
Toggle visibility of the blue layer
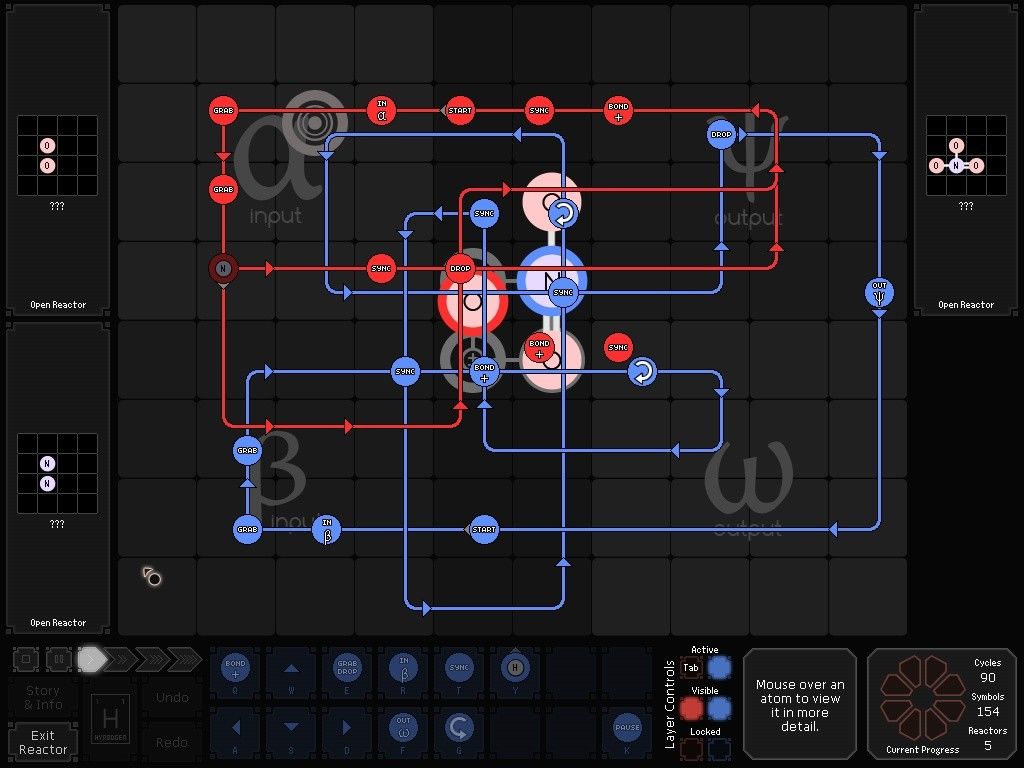click(x=719, y=708)
